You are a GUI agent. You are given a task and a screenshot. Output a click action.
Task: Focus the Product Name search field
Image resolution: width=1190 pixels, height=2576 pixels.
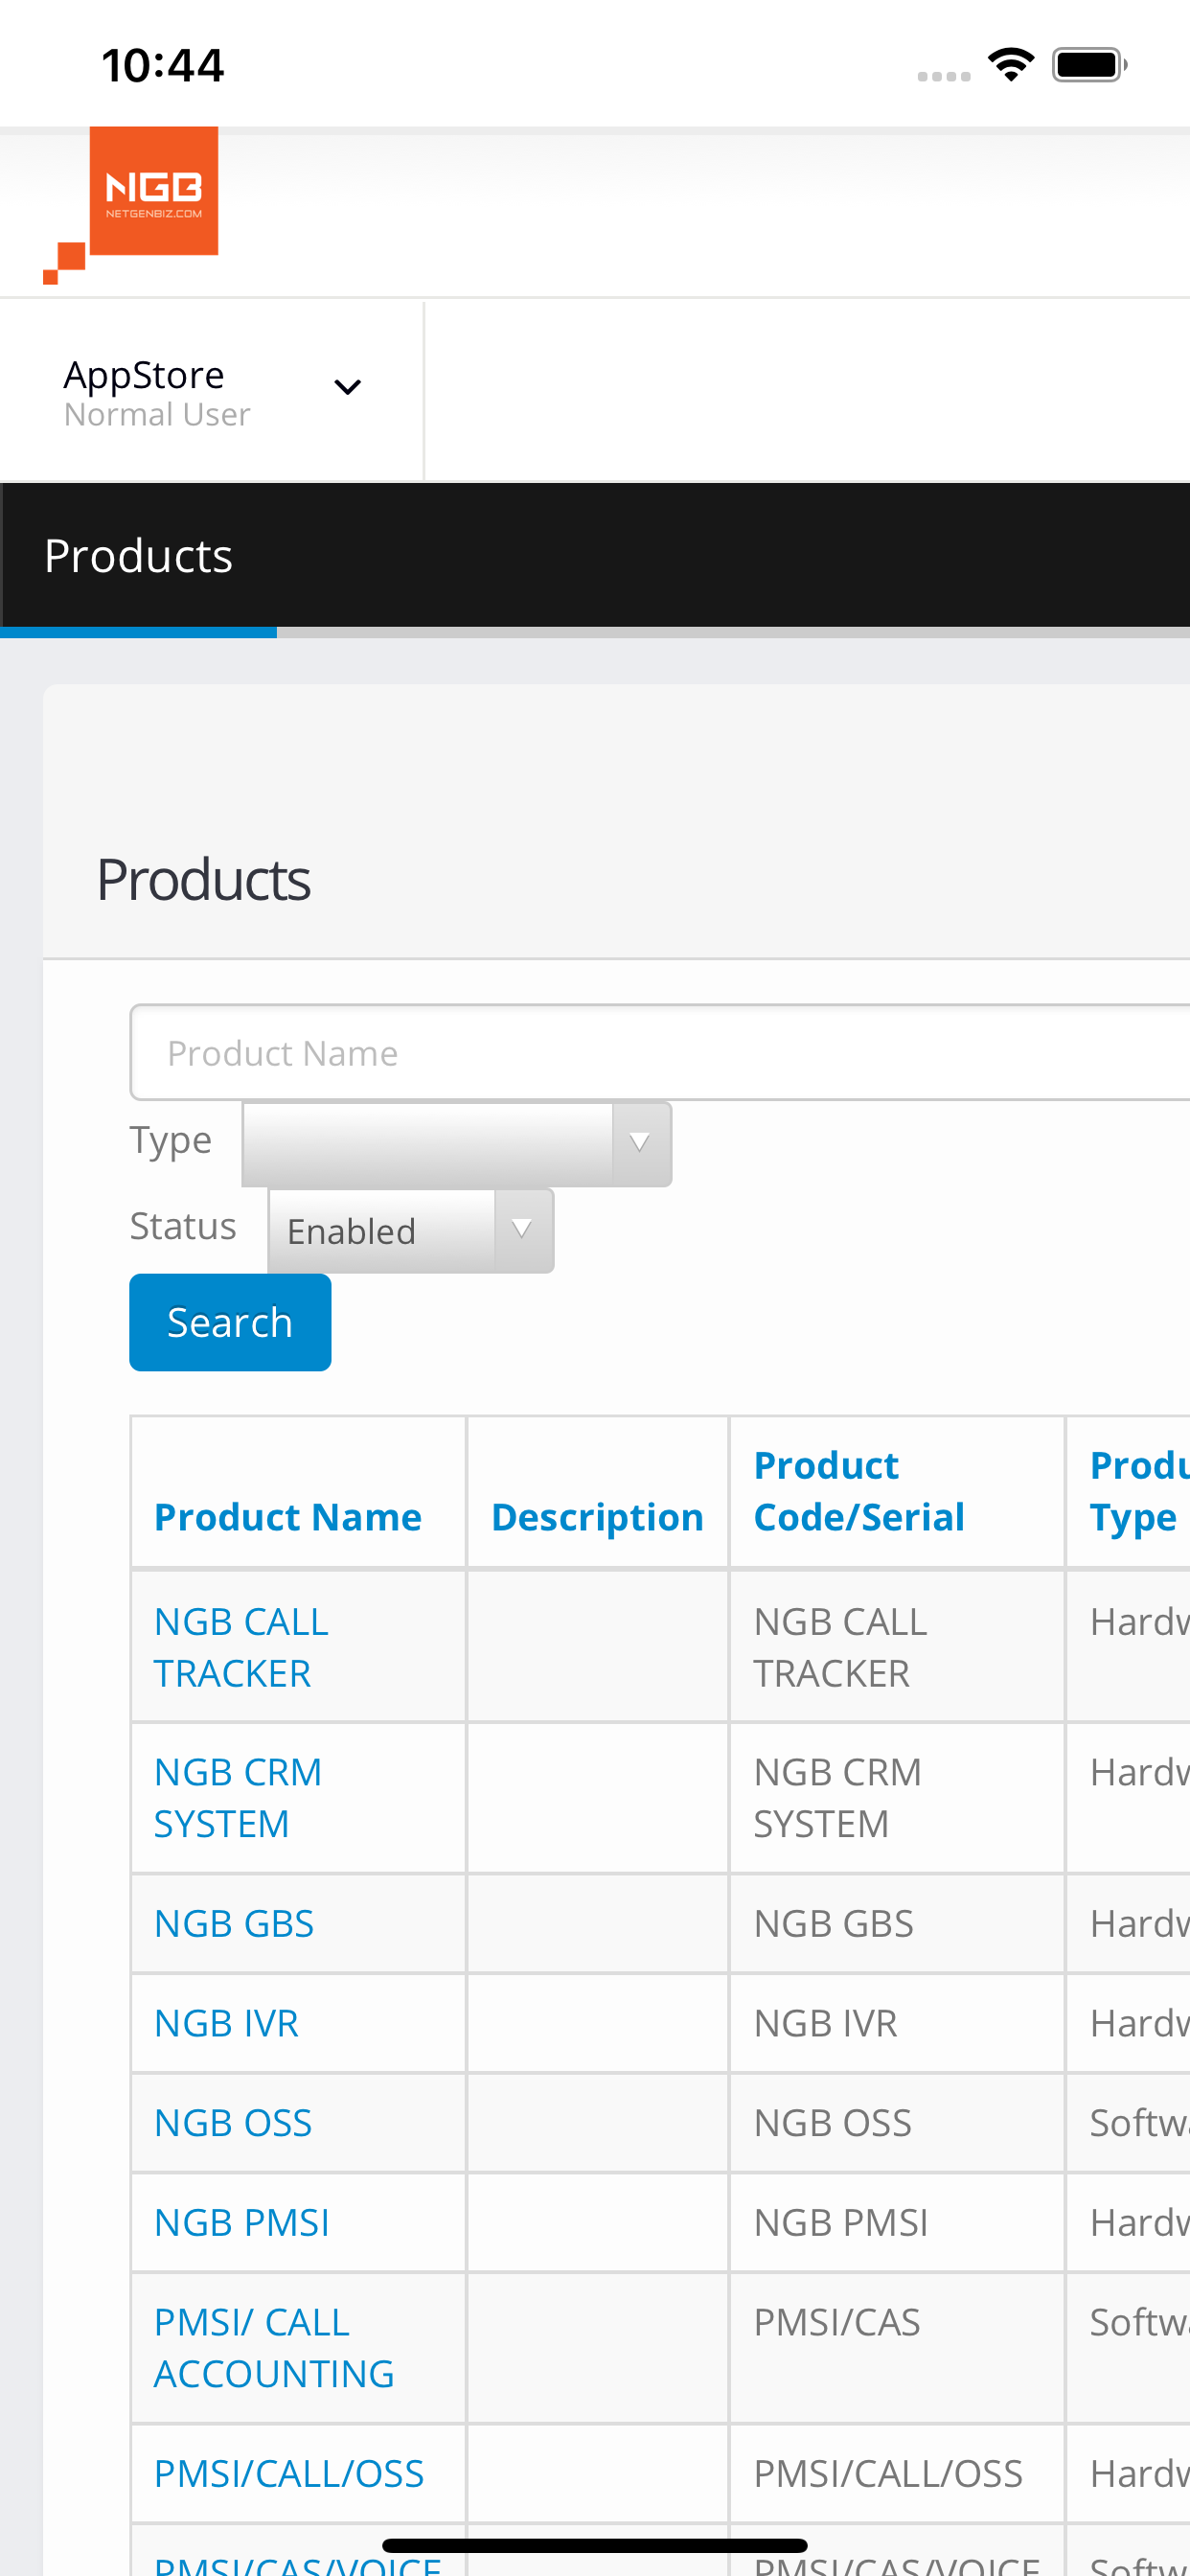[660, 1052]
